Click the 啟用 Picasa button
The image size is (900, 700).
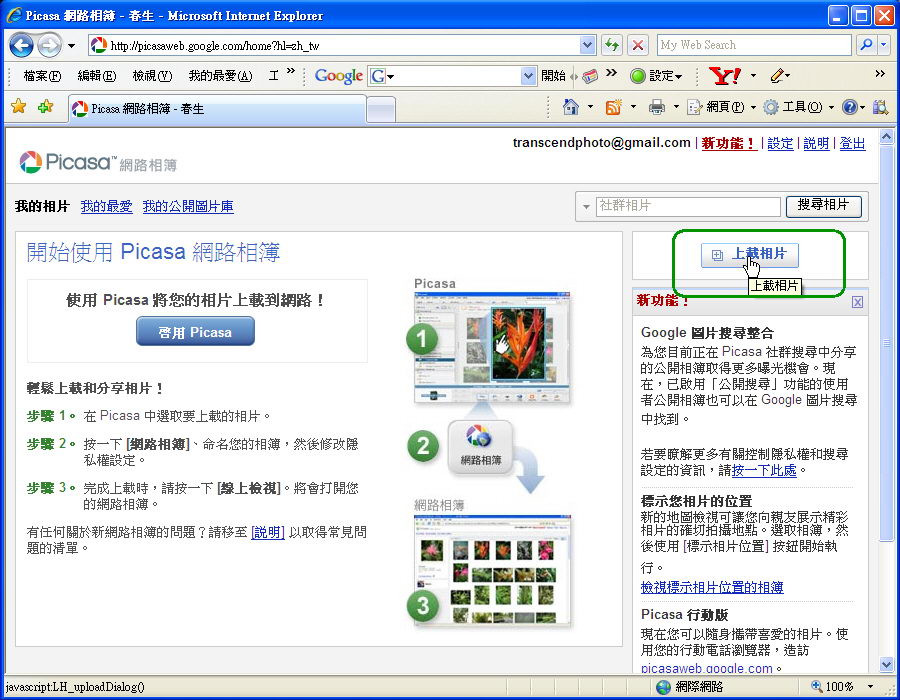195,332
